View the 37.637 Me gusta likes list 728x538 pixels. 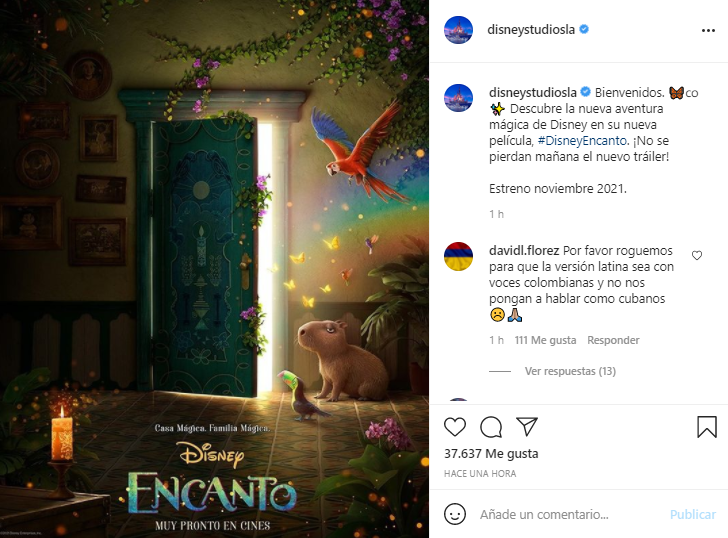[x=491, y=454]
